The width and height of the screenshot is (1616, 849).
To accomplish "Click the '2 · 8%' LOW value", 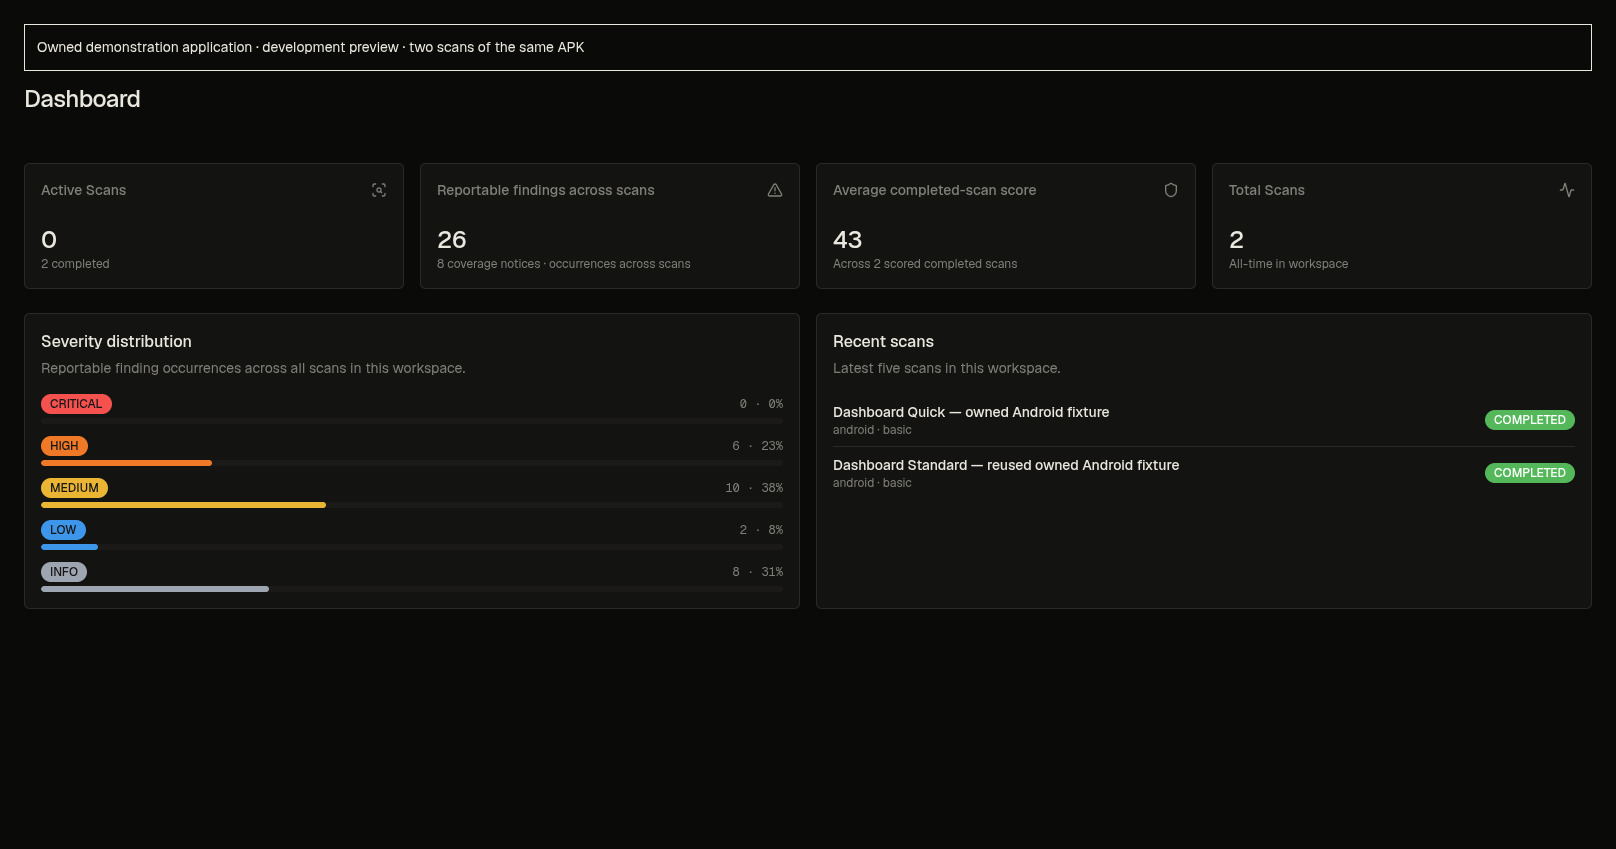I will (x=761, y=530).
